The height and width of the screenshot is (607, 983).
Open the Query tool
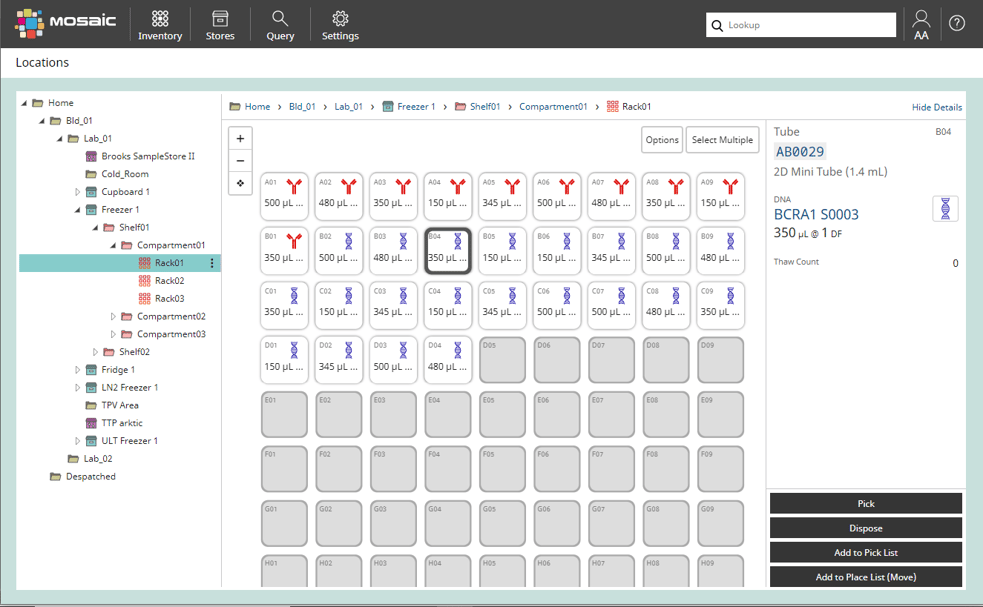280,24
